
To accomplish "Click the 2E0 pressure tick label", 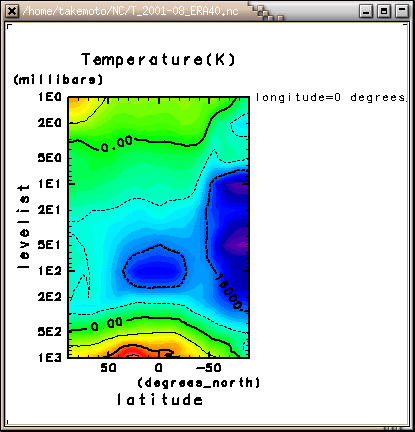I will pos(50,123).
